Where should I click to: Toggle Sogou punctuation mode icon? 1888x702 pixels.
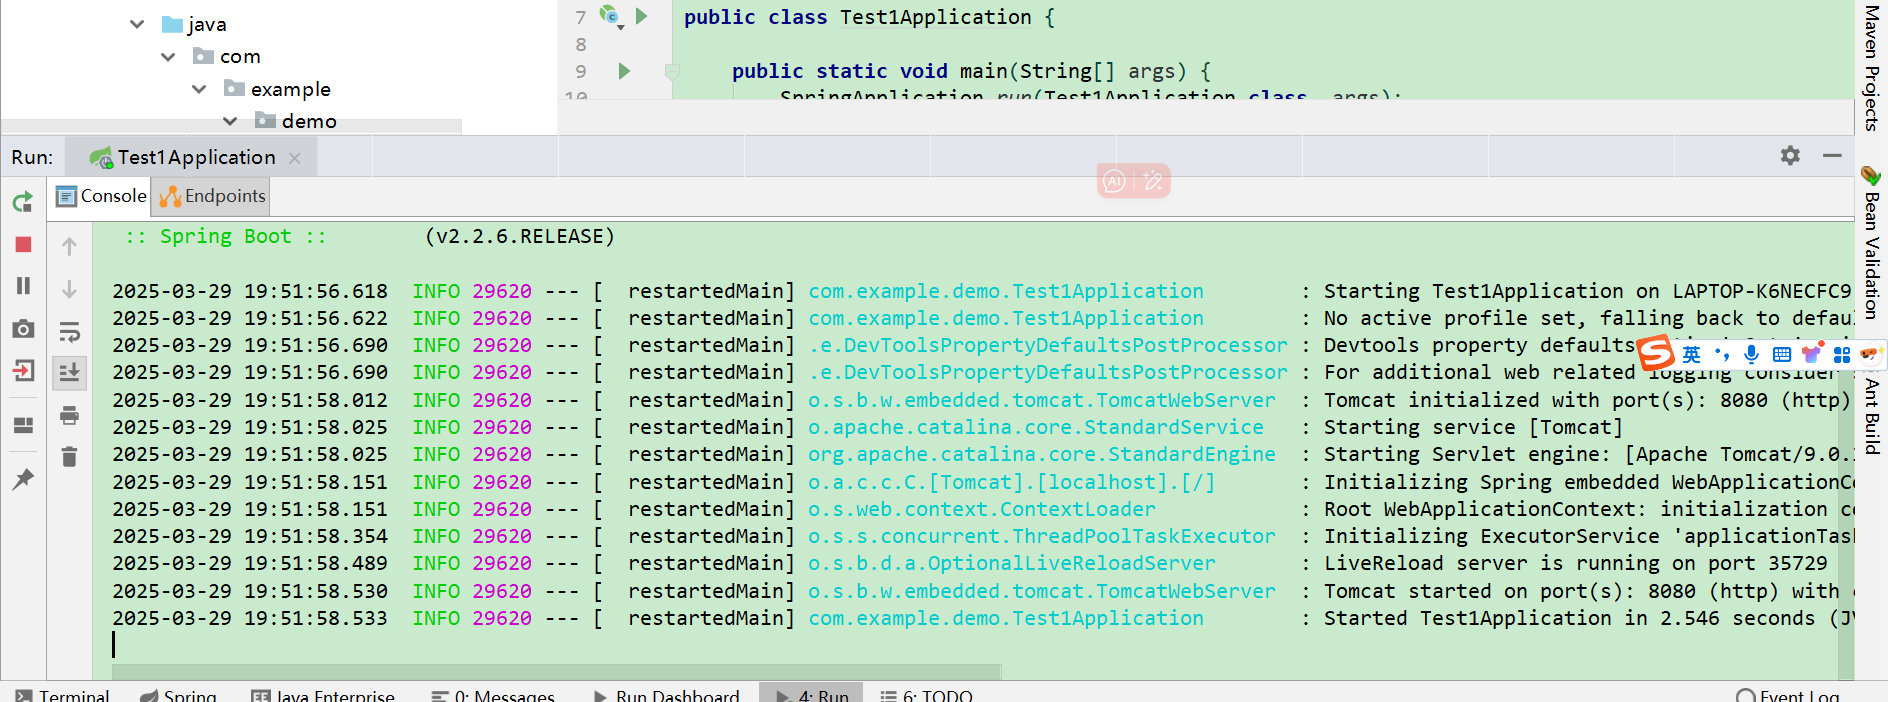(1721, 354)
